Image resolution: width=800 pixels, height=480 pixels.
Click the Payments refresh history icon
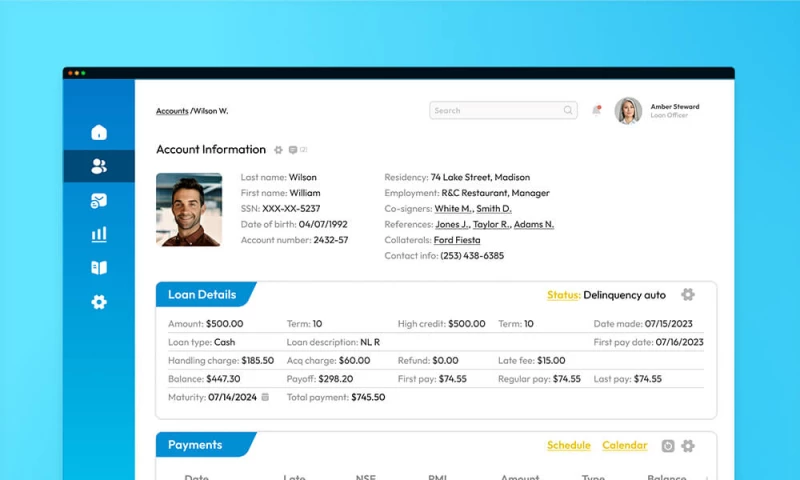668,446
